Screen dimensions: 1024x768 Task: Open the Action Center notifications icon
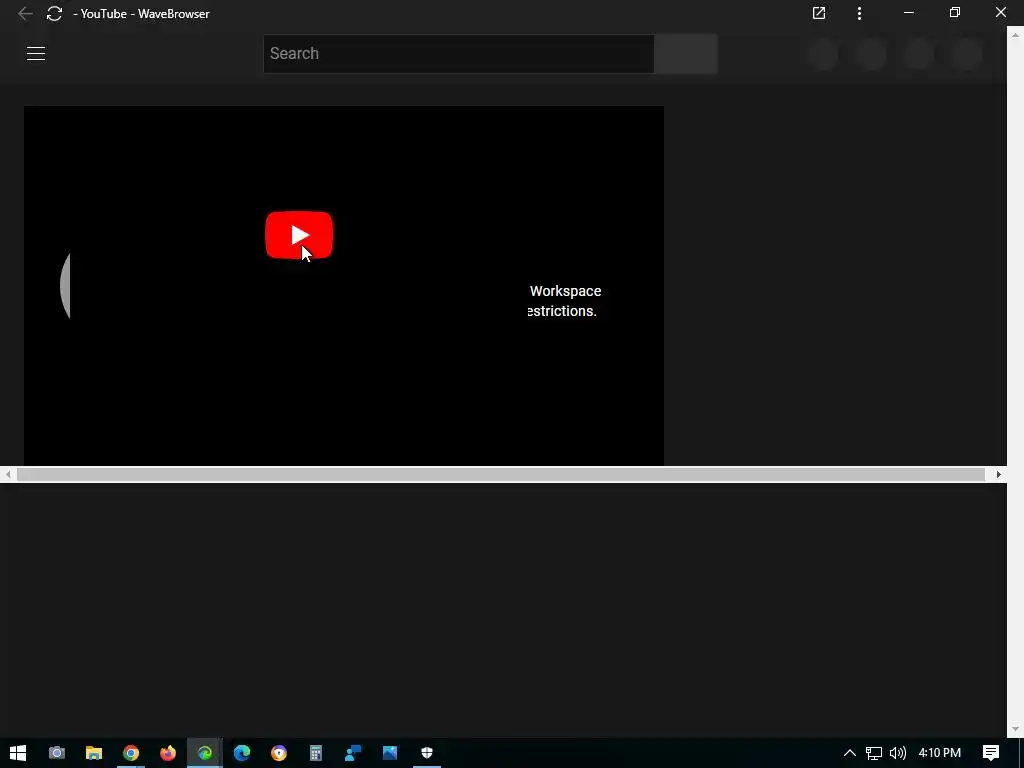991,753
